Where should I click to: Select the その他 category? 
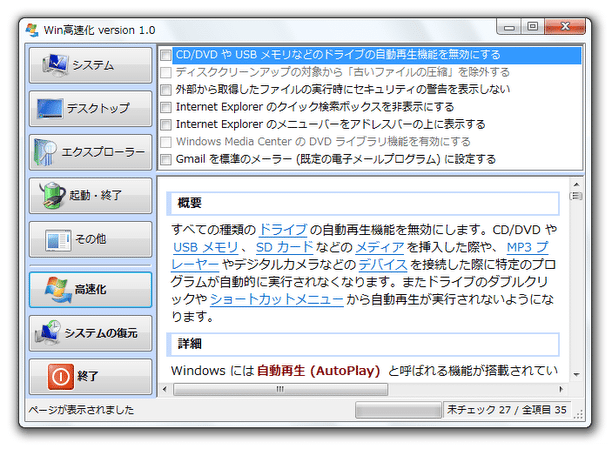pyautogui.click(x=91, y=239)
